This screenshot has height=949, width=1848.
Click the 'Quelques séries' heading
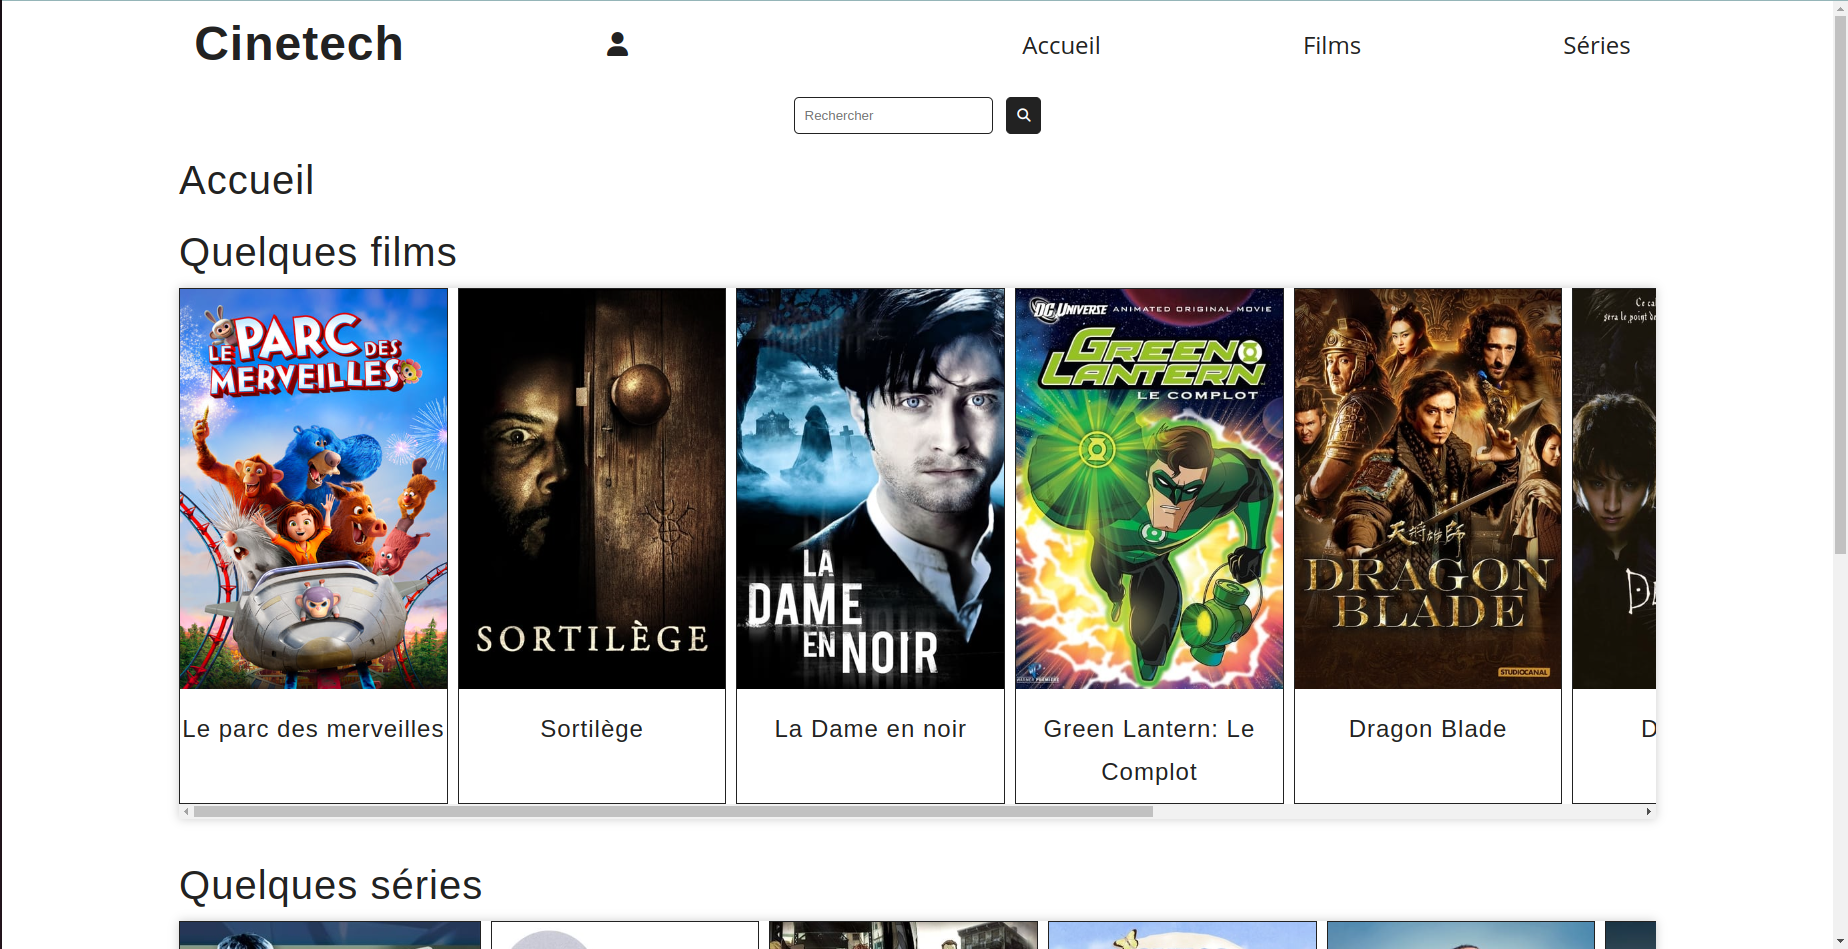click(x=331, y=886)
